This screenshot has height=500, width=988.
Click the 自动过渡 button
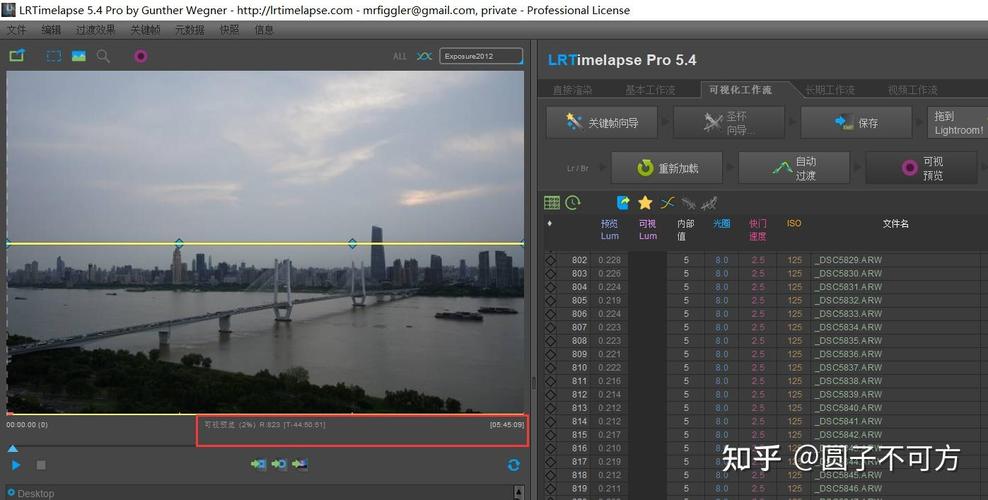794,168
